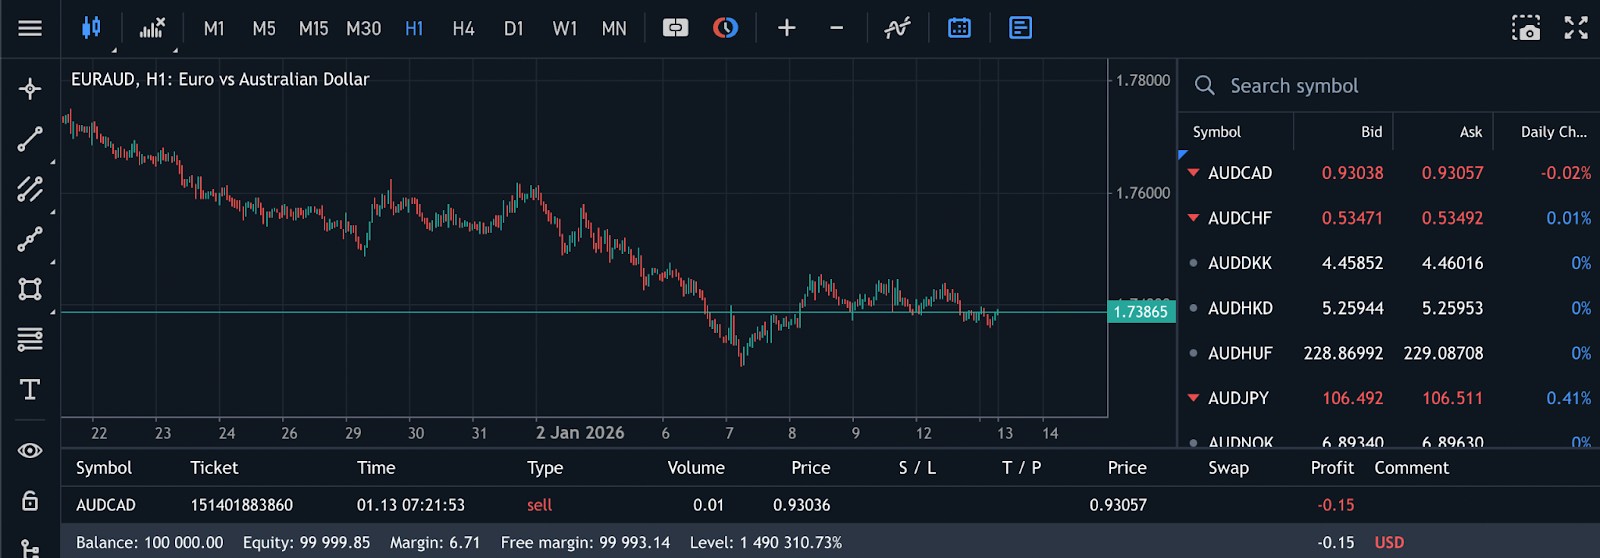
Task: Zoom out the chart with minus
Action: pos(837,28)
